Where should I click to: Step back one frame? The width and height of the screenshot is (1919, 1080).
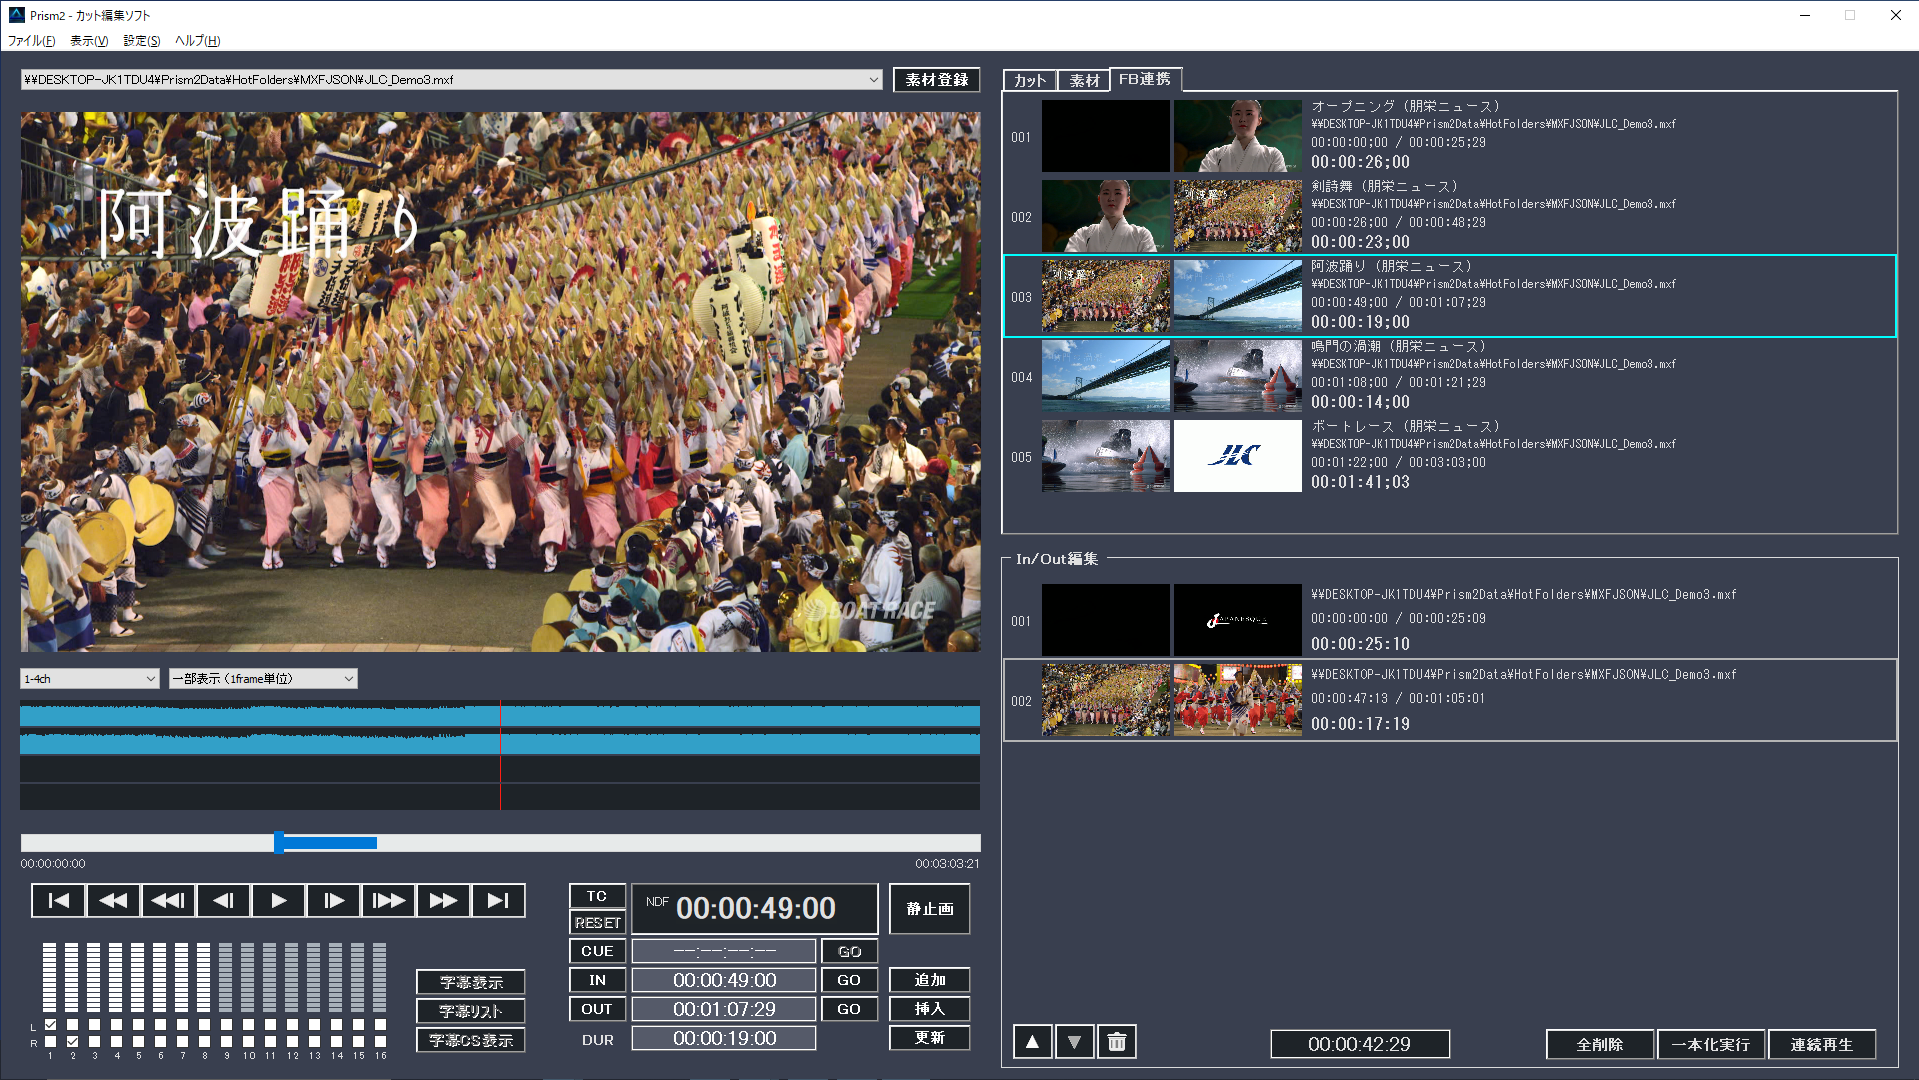[x=223, y=900]
